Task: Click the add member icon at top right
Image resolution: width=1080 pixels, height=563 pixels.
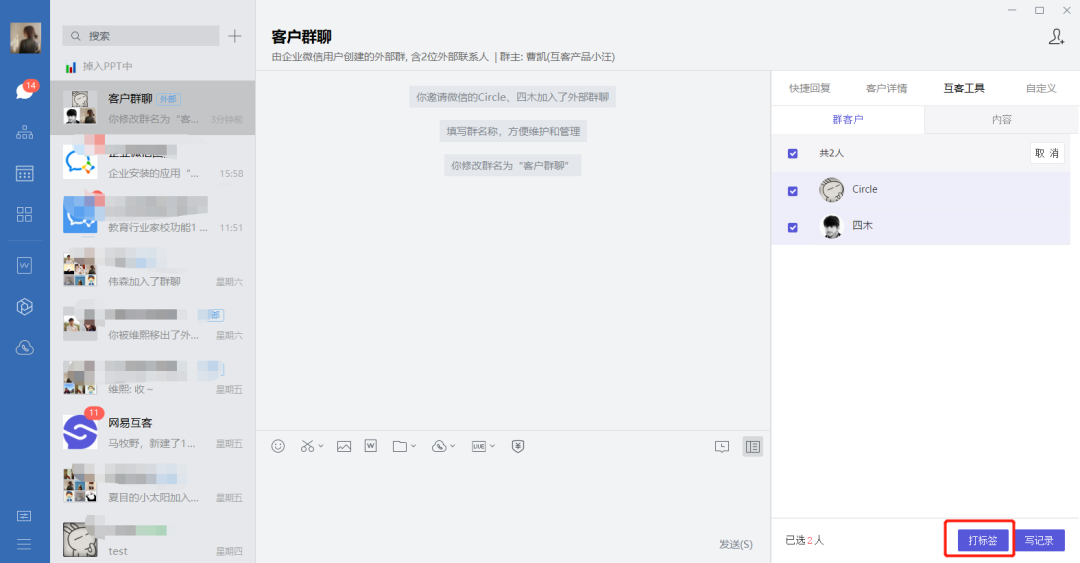Action: [1056, 37]
